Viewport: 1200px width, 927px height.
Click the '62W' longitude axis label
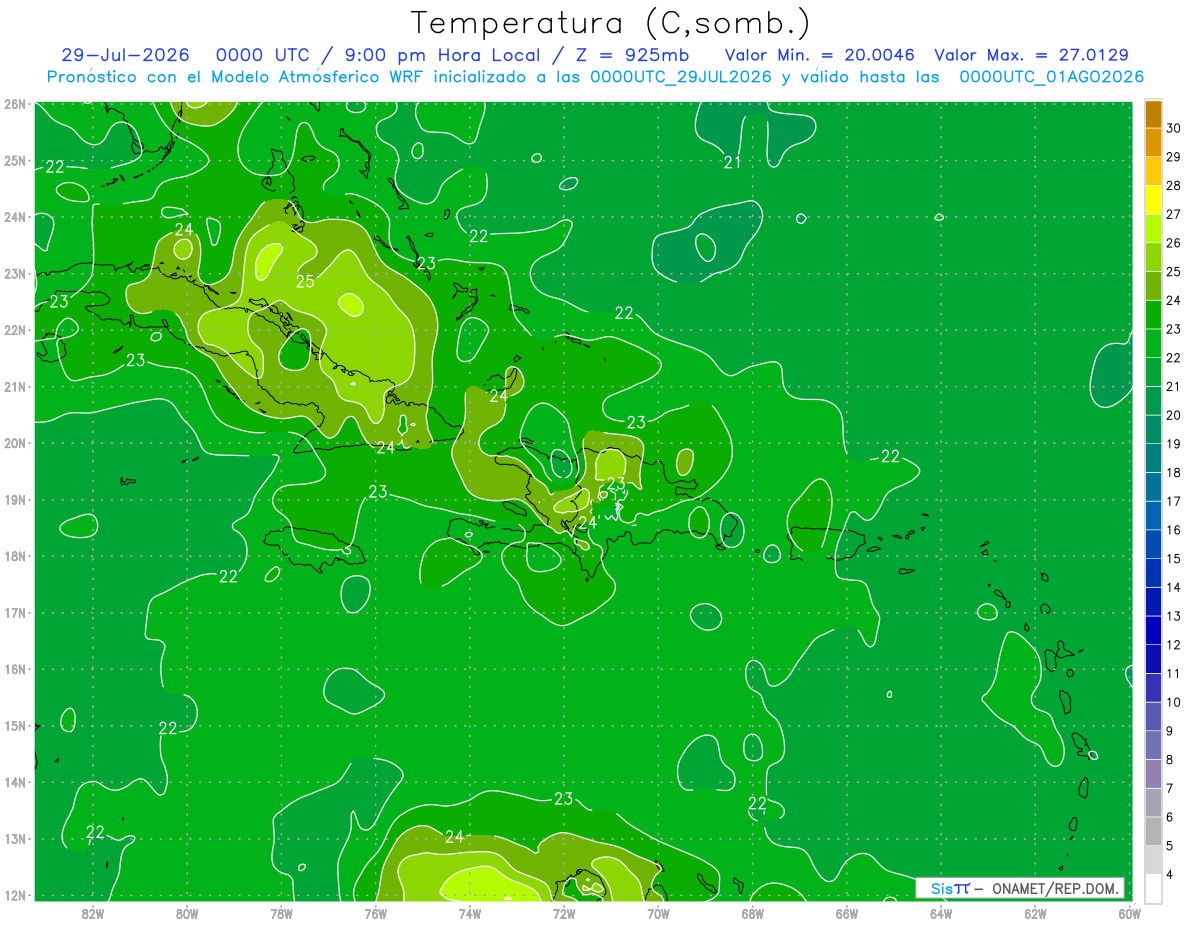(x=1035, y=912)
